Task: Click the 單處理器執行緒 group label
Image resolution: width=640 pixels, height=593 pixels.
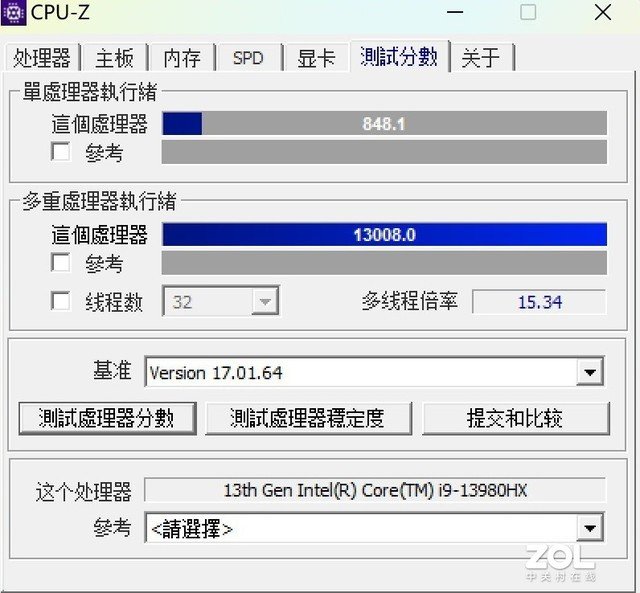Action: coord(90,91)
